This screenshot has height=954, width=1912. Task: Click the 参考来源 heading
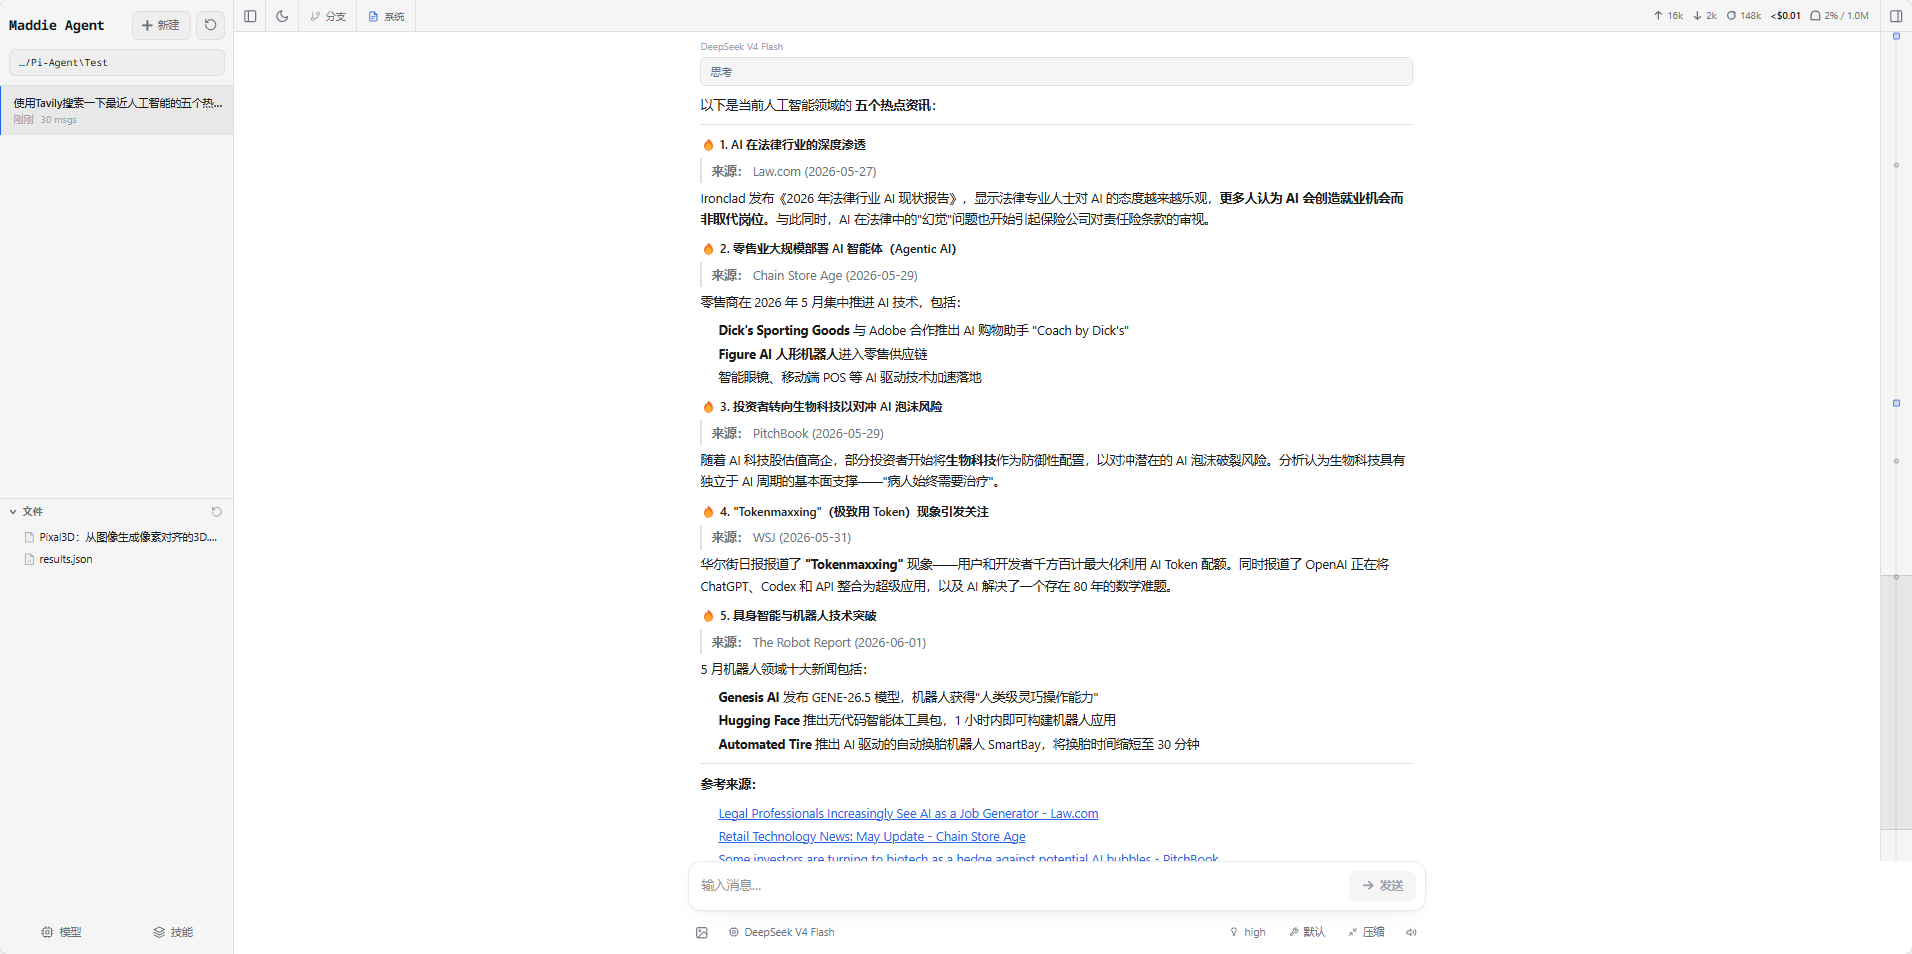point(728,785)
